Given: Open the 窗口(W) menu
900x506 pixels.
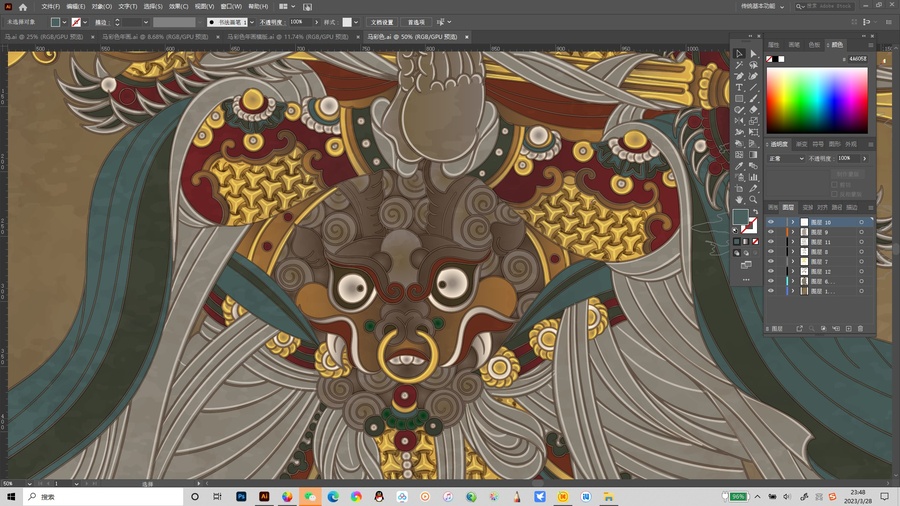Looking at the screenshot, I should click(231, 7).
